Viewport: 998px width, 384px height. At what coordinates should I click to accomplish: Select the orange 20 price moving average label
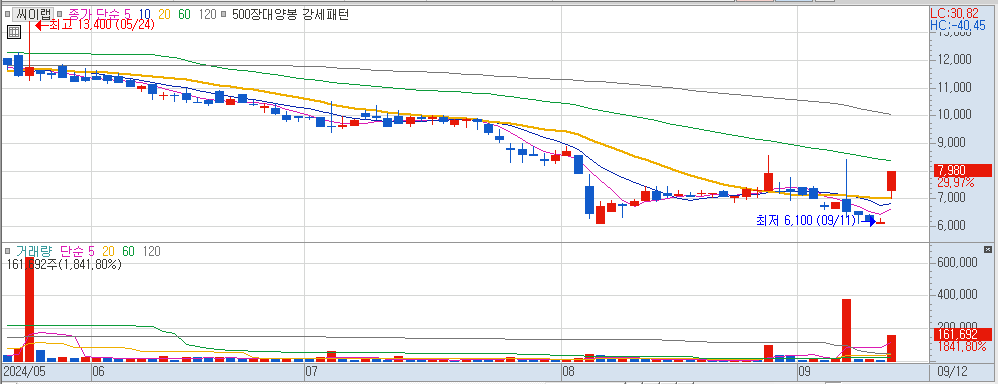pos(164,14)
